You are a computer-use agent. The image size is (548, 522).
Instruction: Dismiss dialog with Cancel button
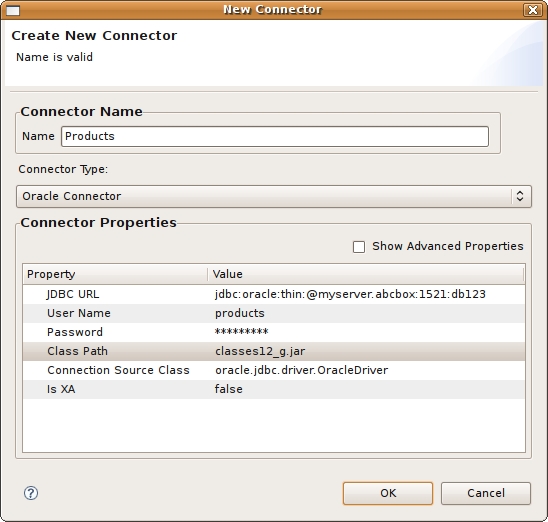[486, 493]
